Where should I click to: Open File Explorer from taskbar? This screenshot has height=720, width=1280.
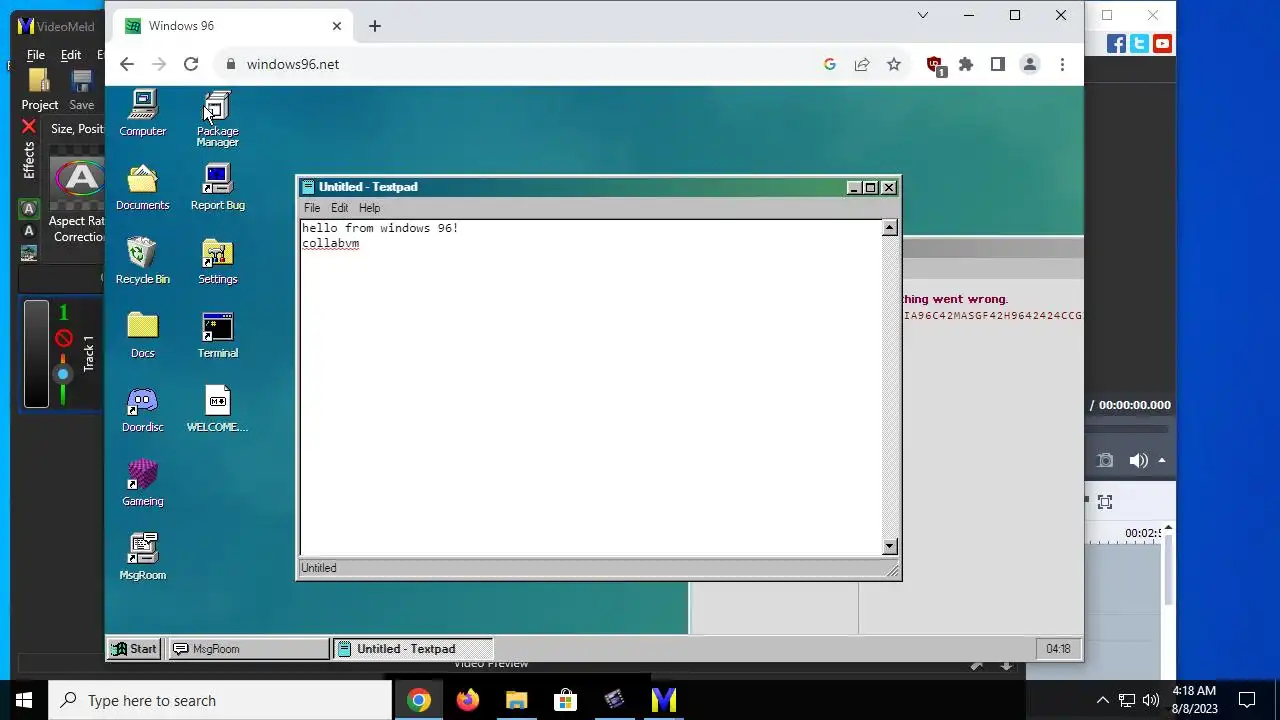tap(516, 700)
